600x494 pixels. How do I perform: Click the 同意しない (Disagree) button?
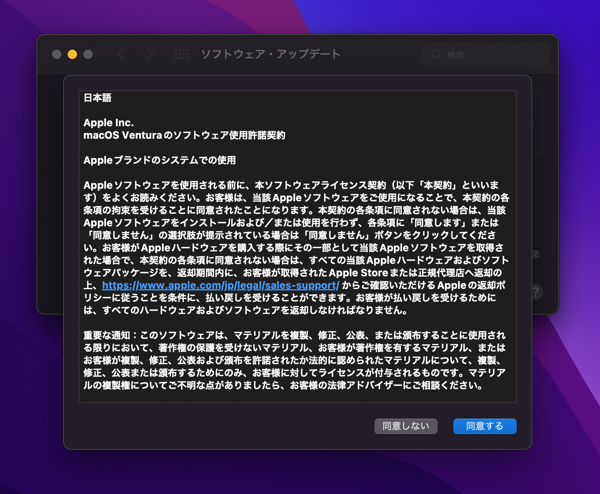coord(406,426)
